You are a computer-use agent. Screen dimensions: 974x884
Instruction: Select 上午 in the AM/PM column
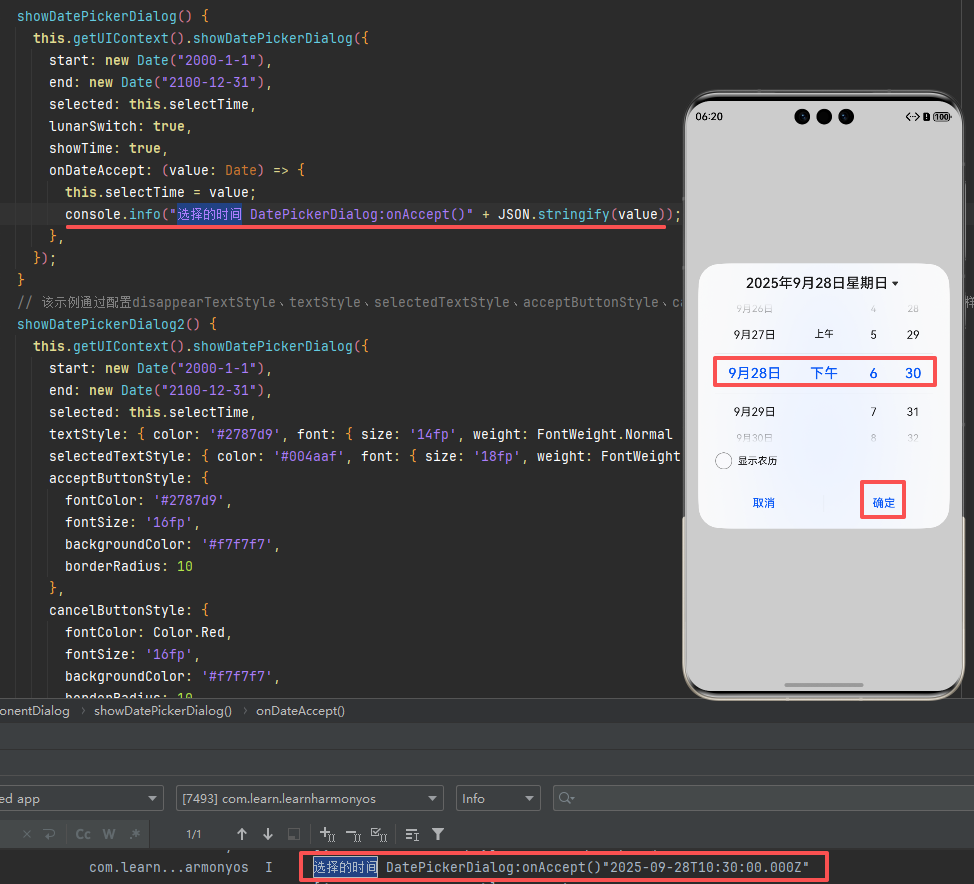tap(824, 334)
